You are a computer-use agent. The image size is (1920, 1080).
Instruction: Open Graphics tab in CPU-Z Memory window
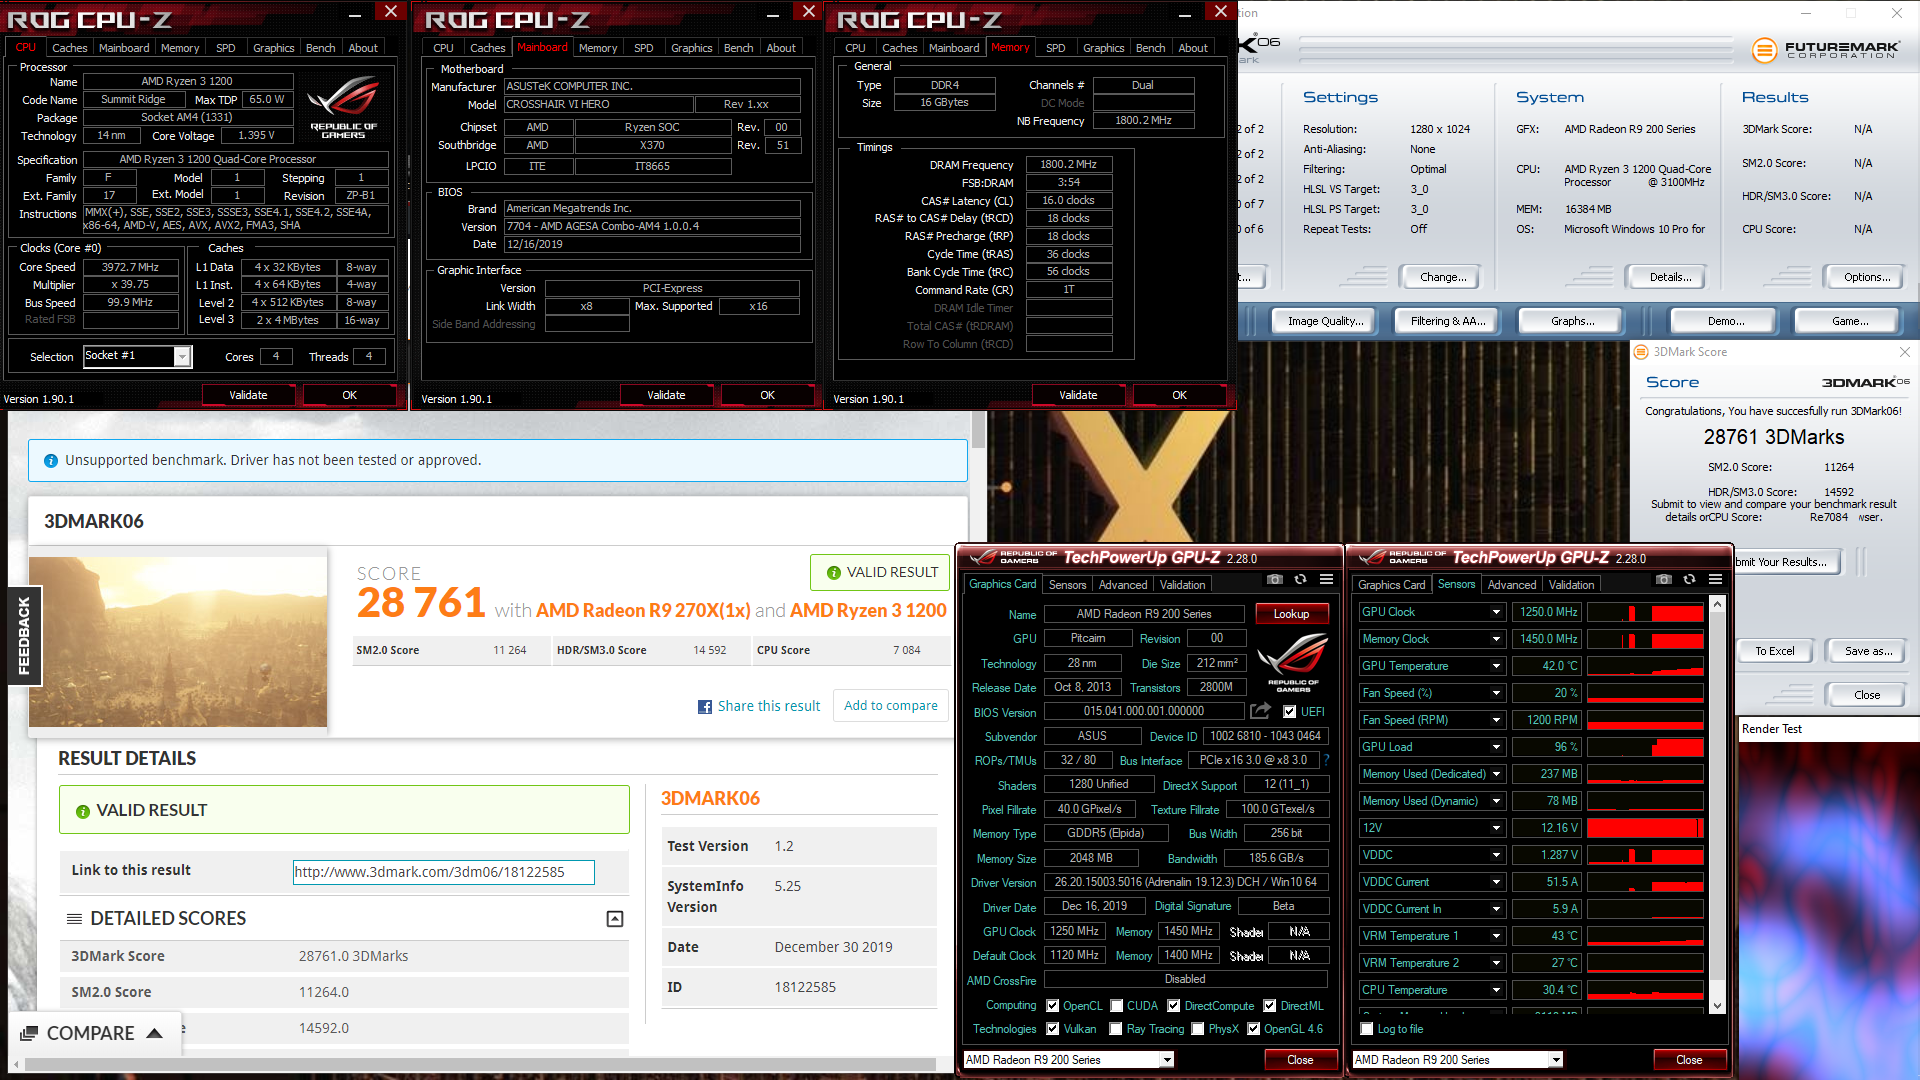point(1103,48)
